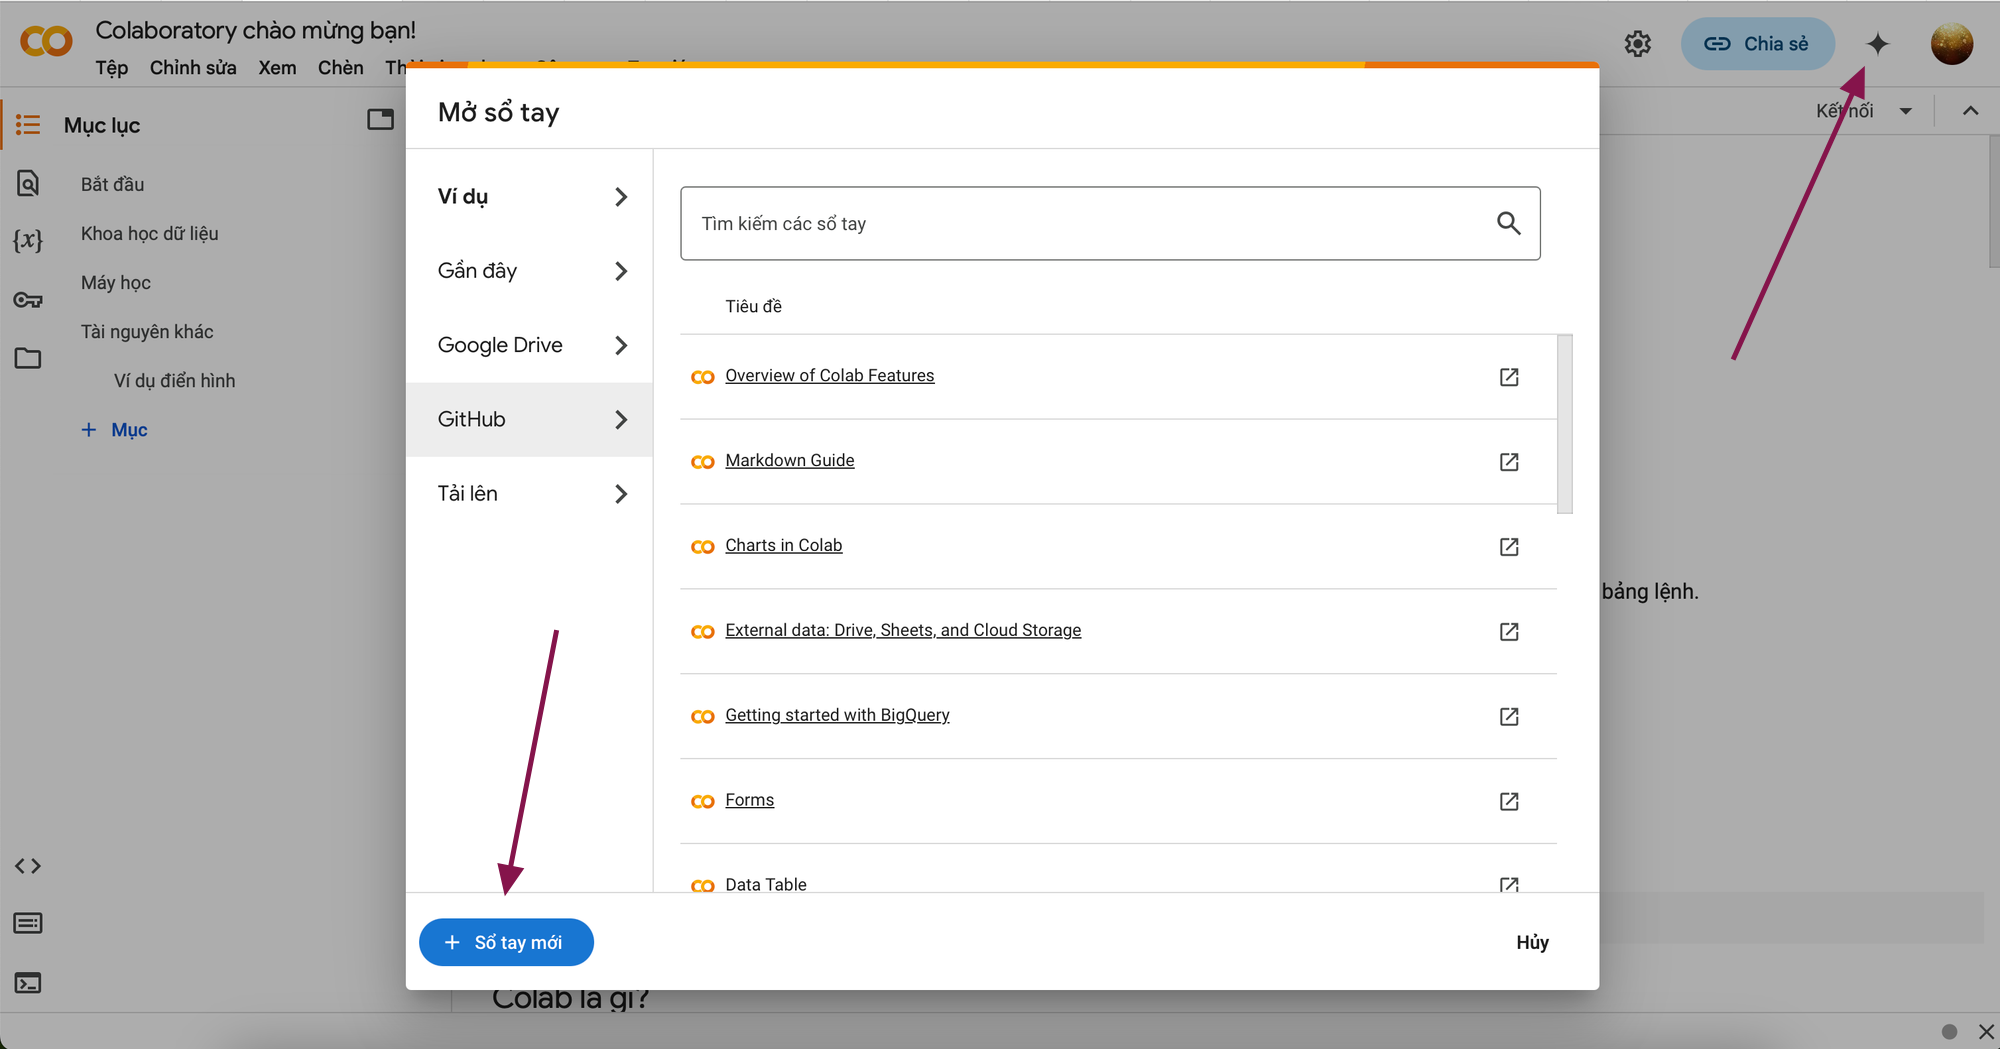Go to Tài nguyên khác section
This screenshot has width=2000, height=1049.
coord(147,331)
